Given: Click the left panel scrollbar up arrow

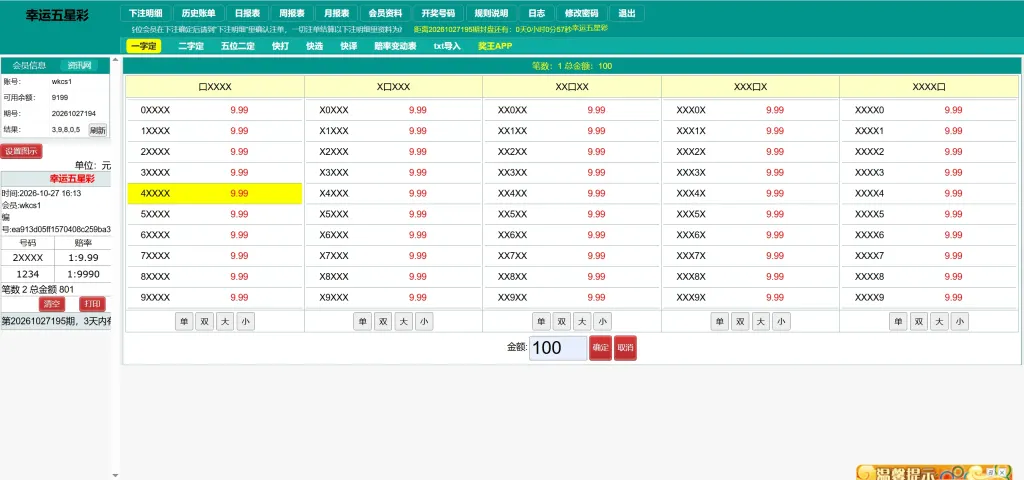Looking at the screenshot, I should coord(116,60).
